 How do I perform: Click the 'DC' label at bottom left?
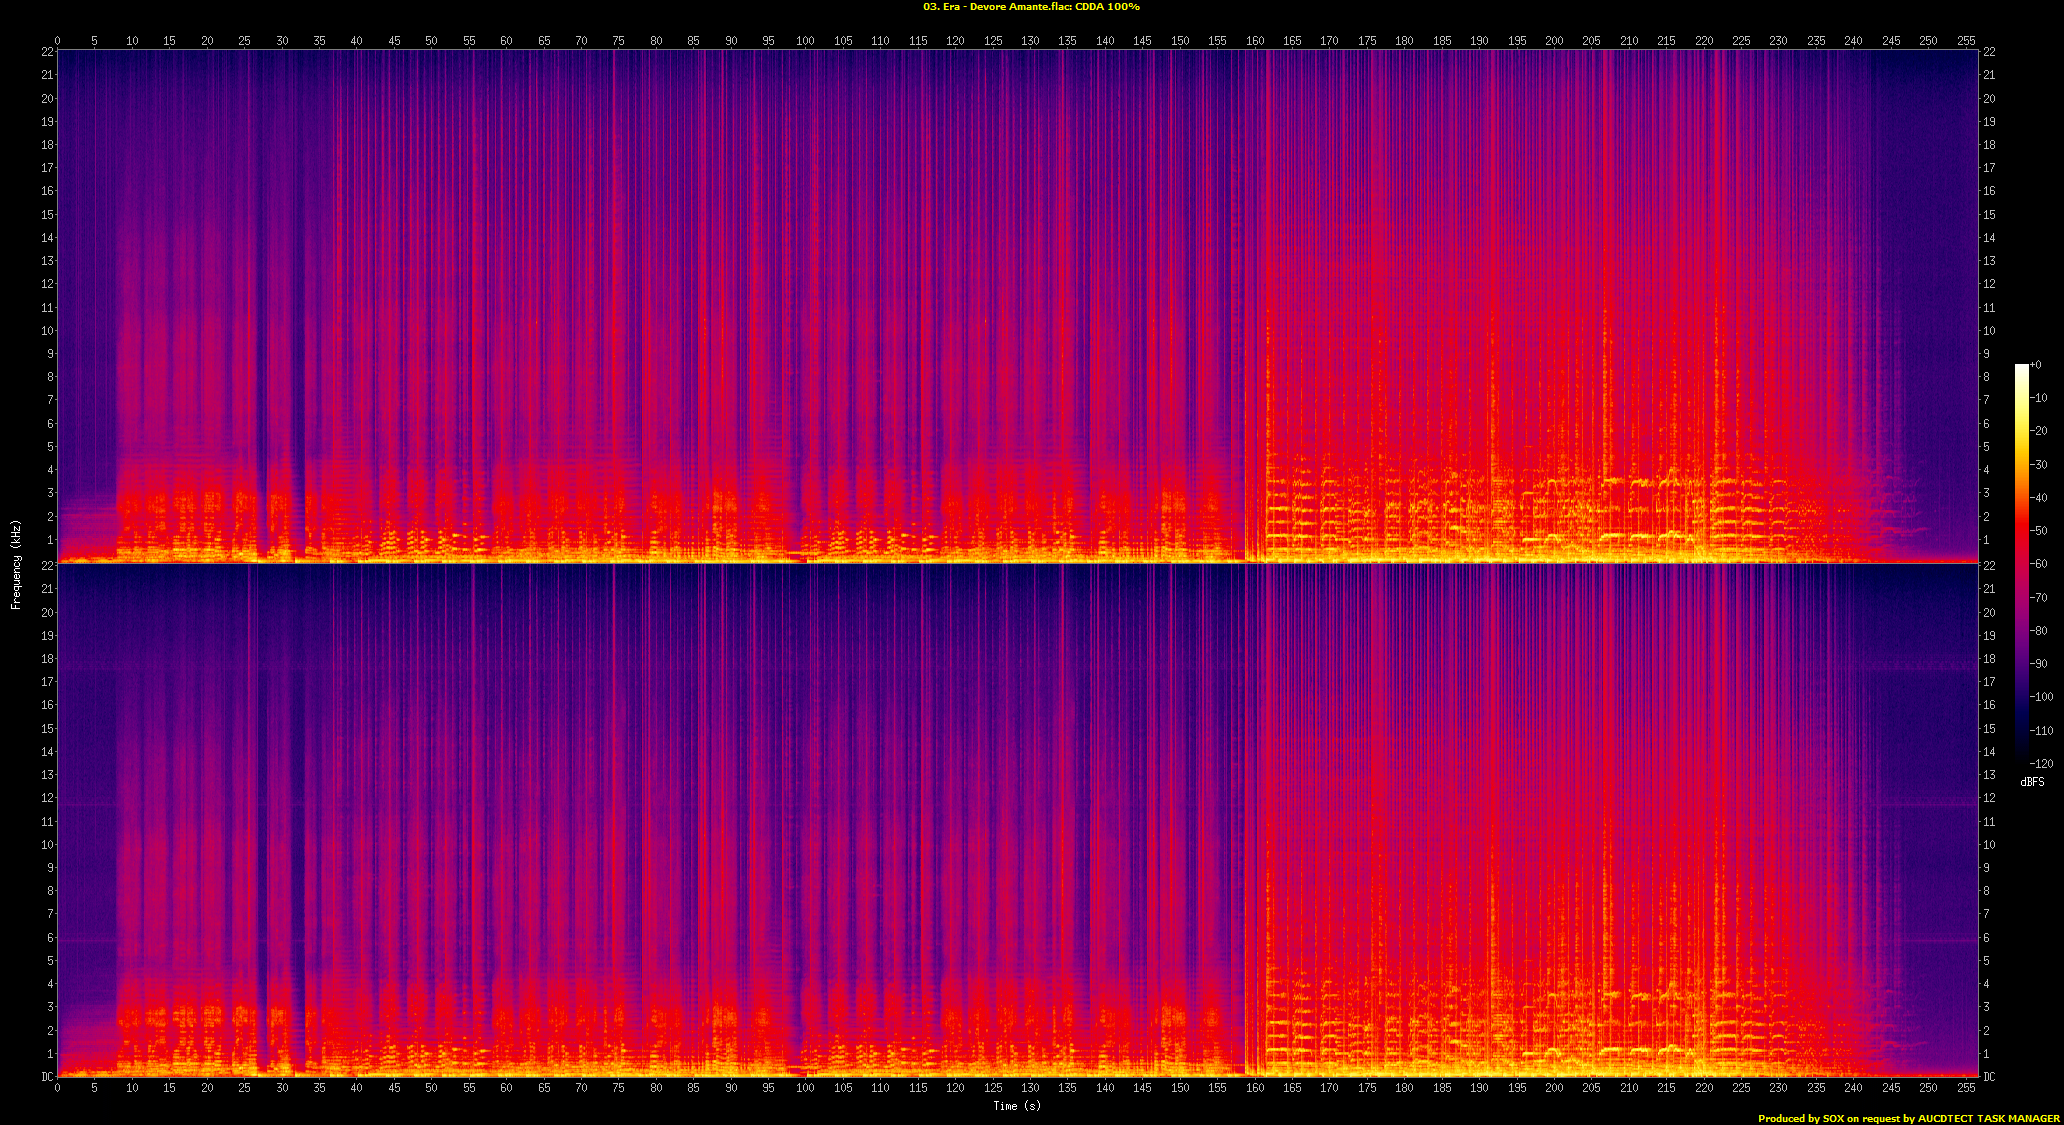[47, 1077]
